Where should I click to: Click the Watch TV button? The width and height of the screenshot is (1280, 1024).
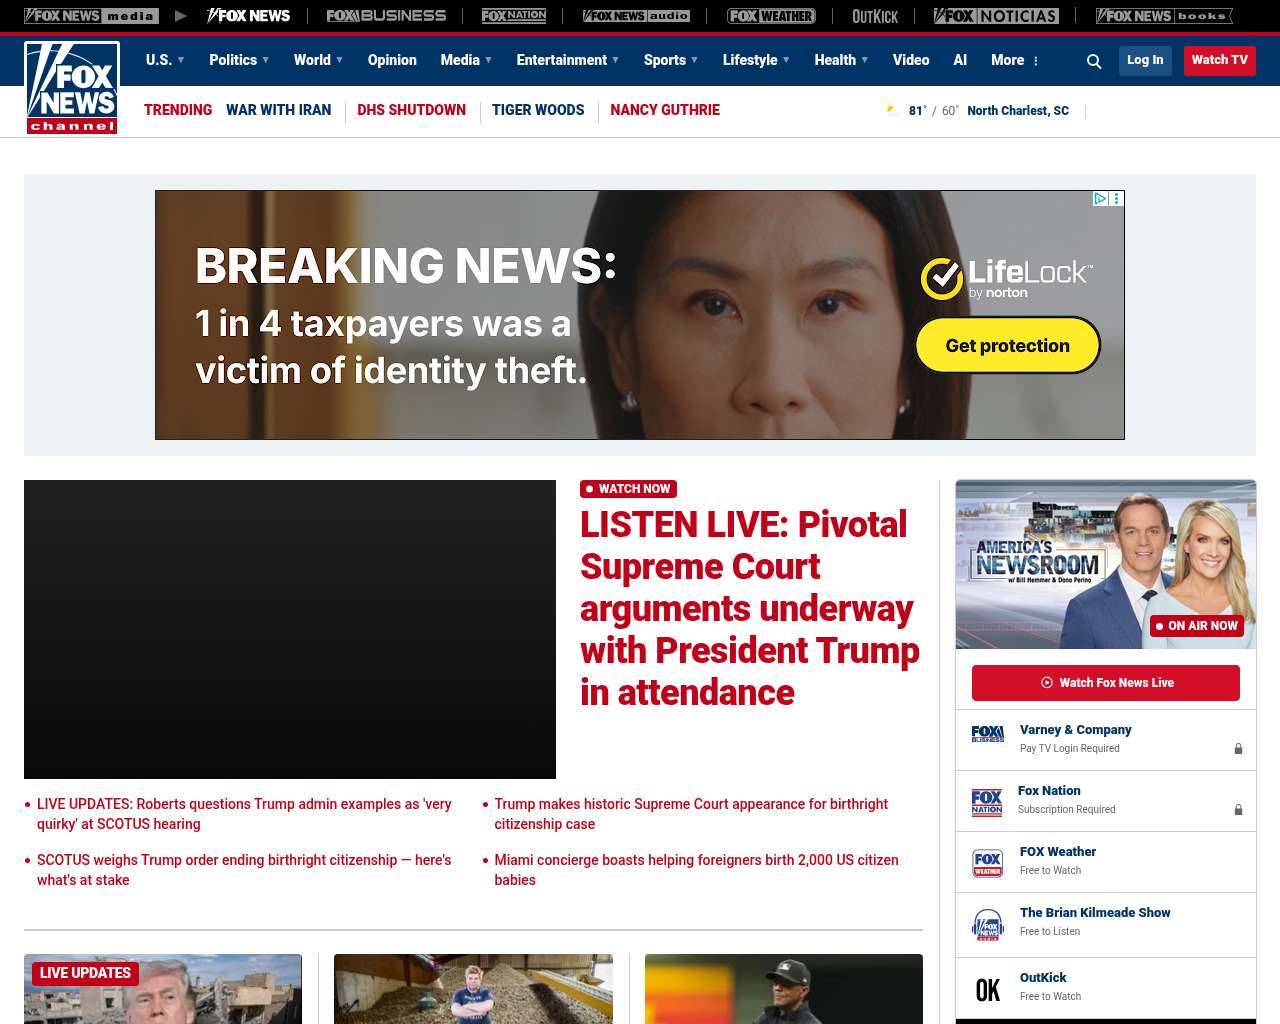tap(1220, 60)
